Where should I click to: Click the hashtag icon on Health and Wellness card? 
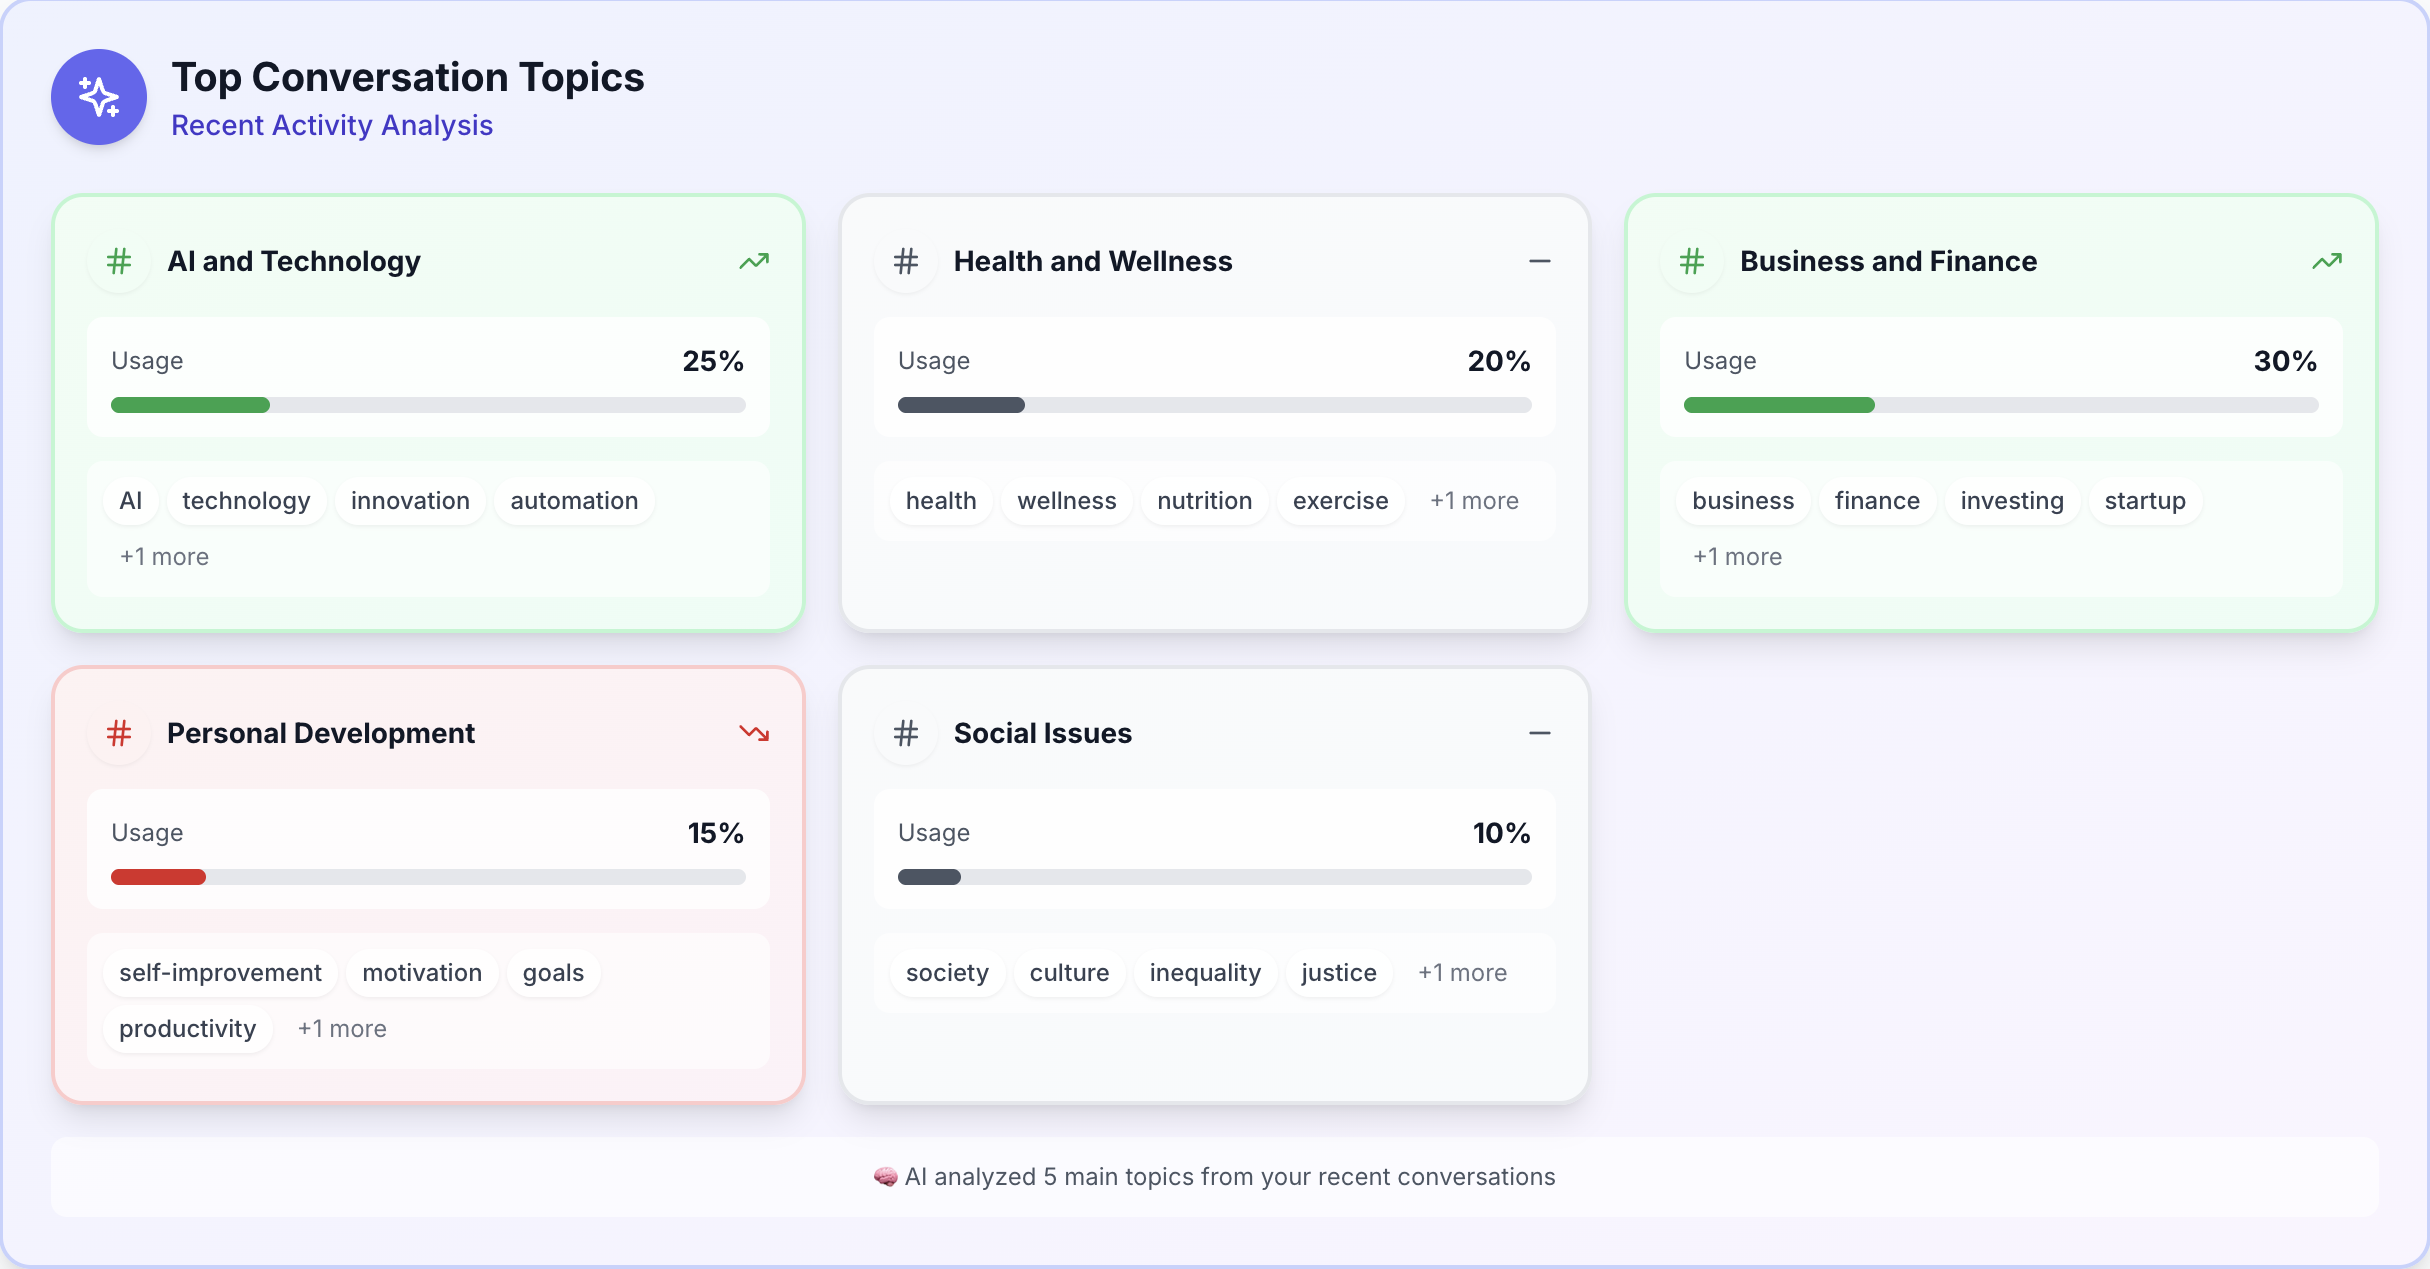click(906, 261)
